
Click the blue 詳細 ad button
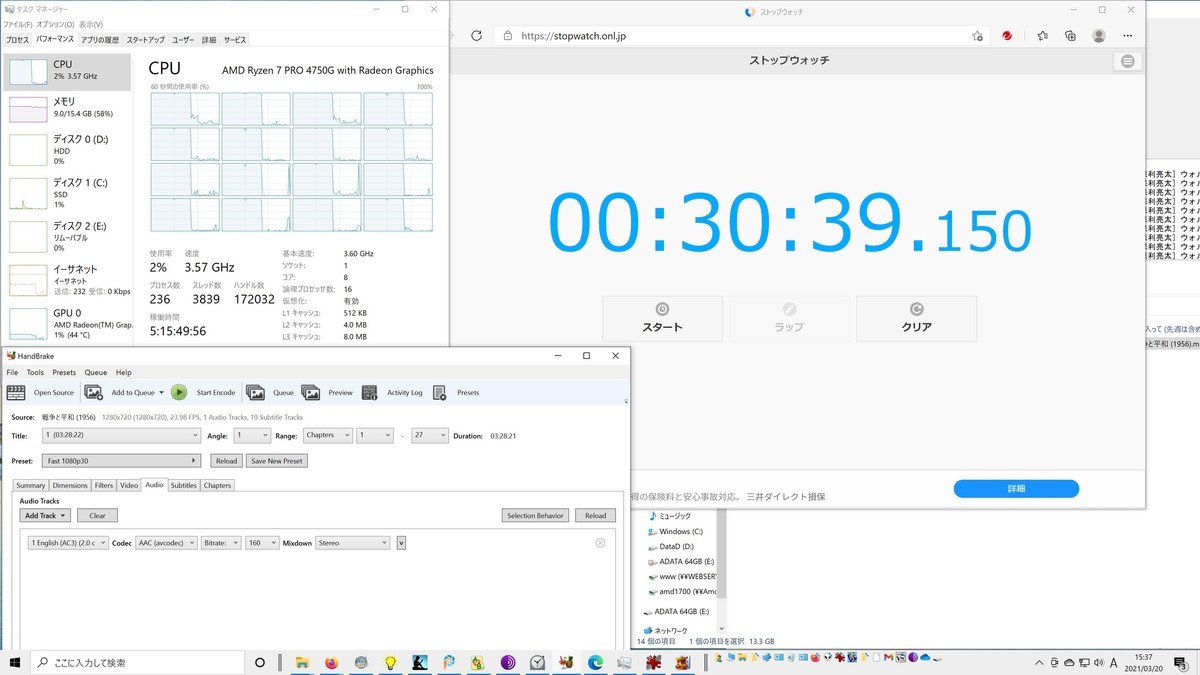click(1015, 488)
